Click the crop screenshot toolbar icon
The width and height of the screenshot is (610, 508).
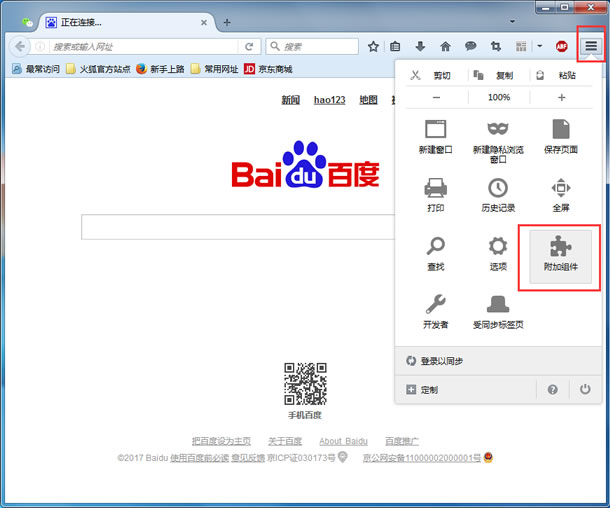coord(496,47)
